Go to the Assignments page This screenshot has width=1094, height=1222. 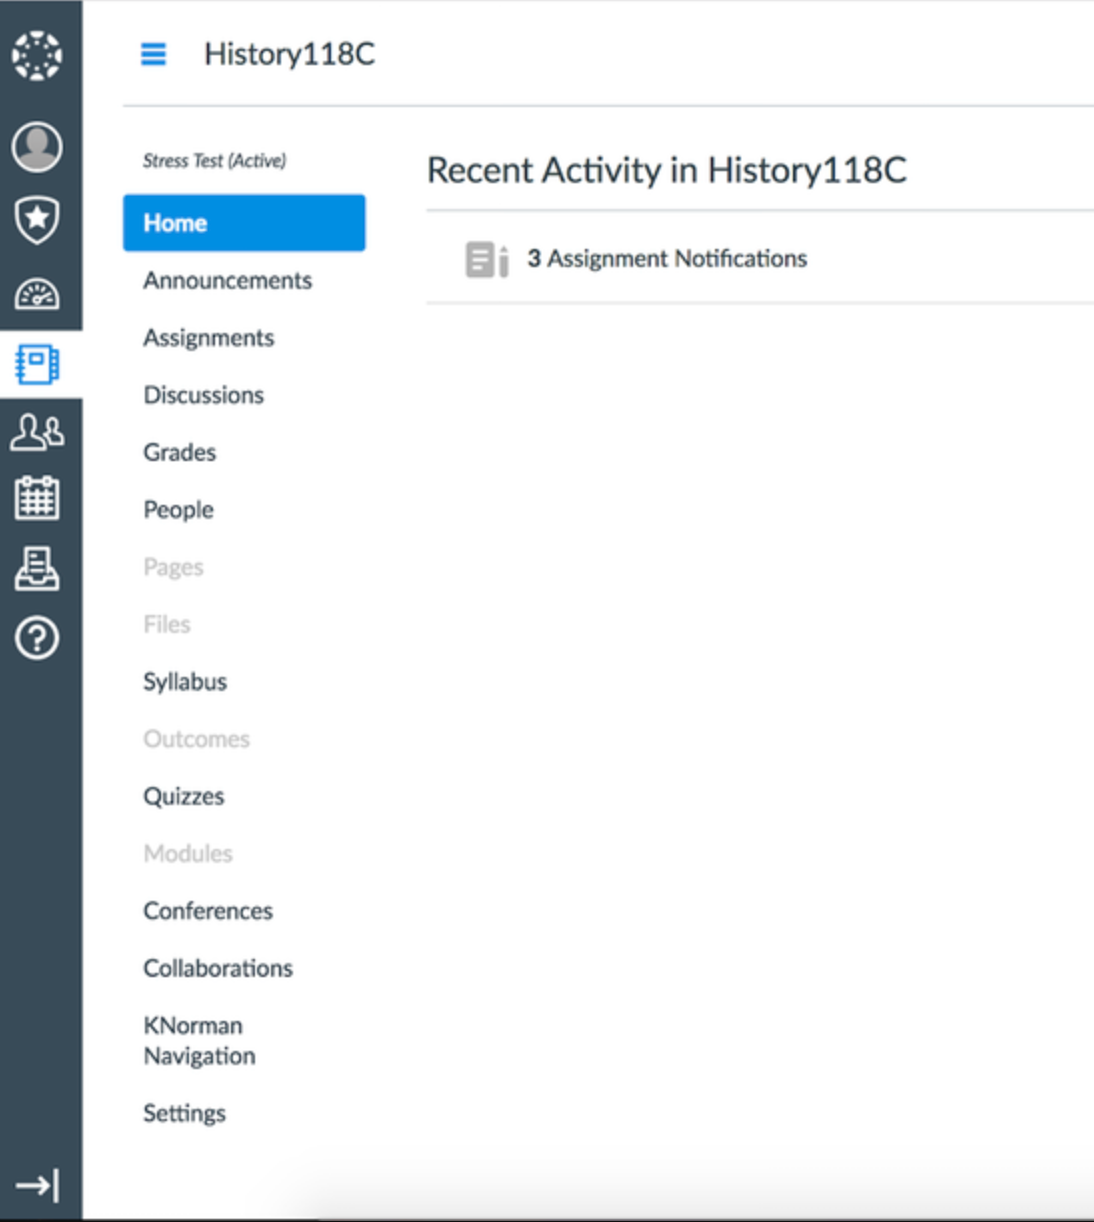[208, 338]
